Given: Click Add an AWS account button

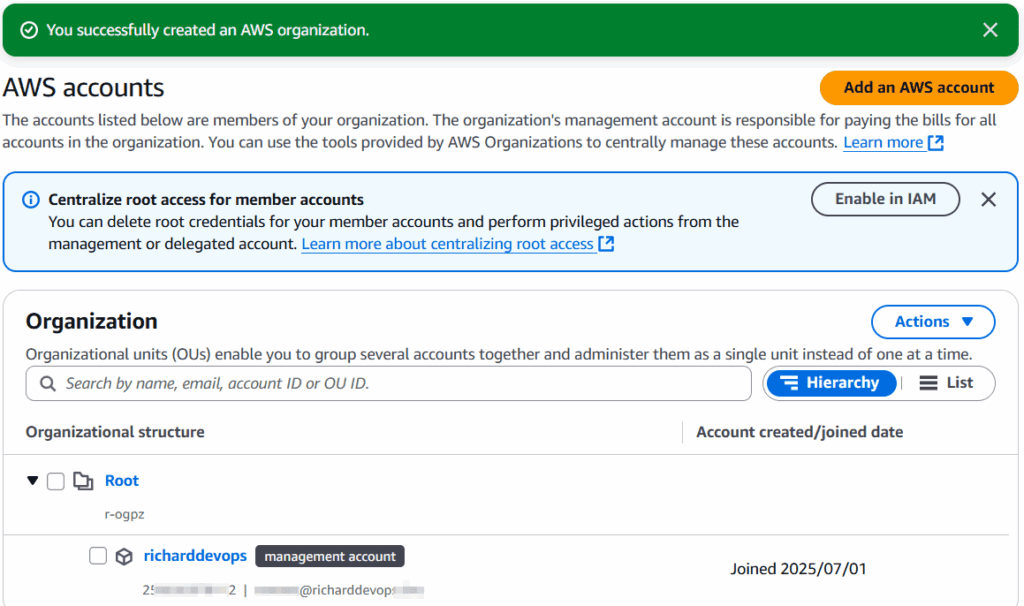Looking at the screenshot, I should click(918, 88).
